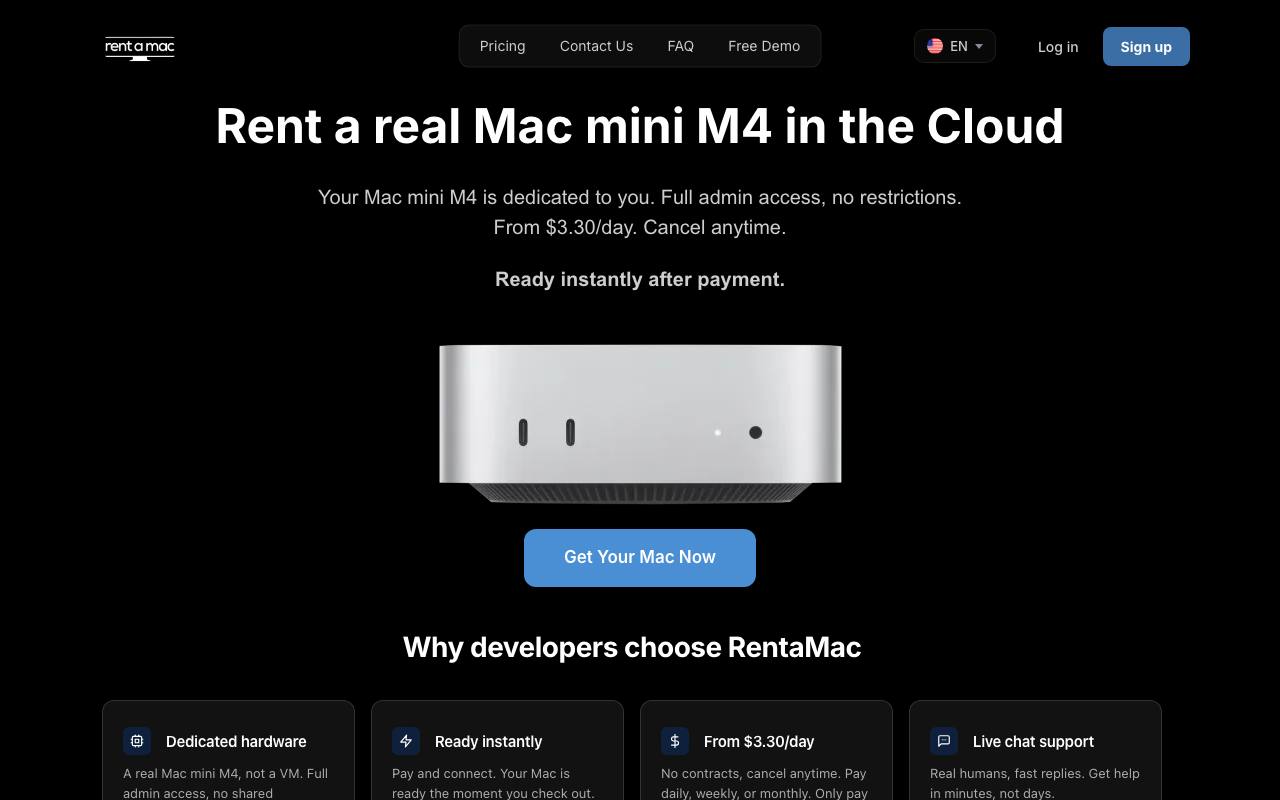Screen dimensions: 1280x800
Task: Click the Dedicated hardware chip icon
Action: [x=137, y=741]
